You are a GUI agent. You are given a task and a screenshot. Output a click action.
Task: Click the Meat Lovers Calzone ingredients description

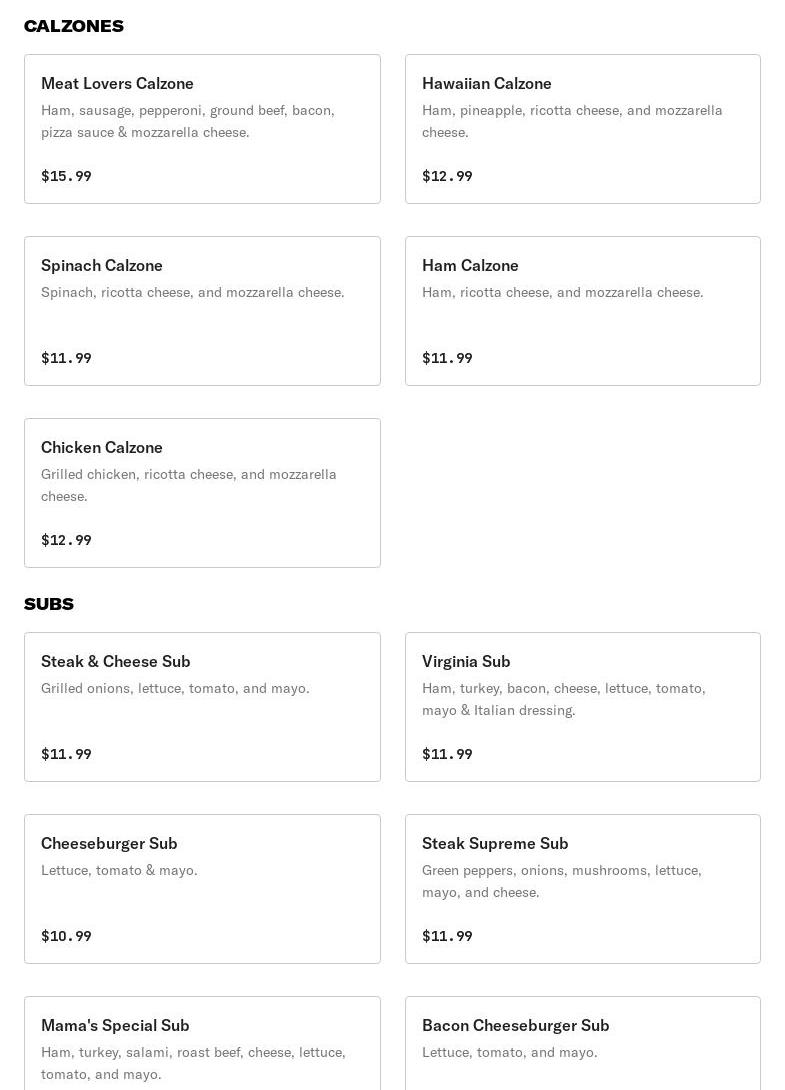[x=188, y=121]
